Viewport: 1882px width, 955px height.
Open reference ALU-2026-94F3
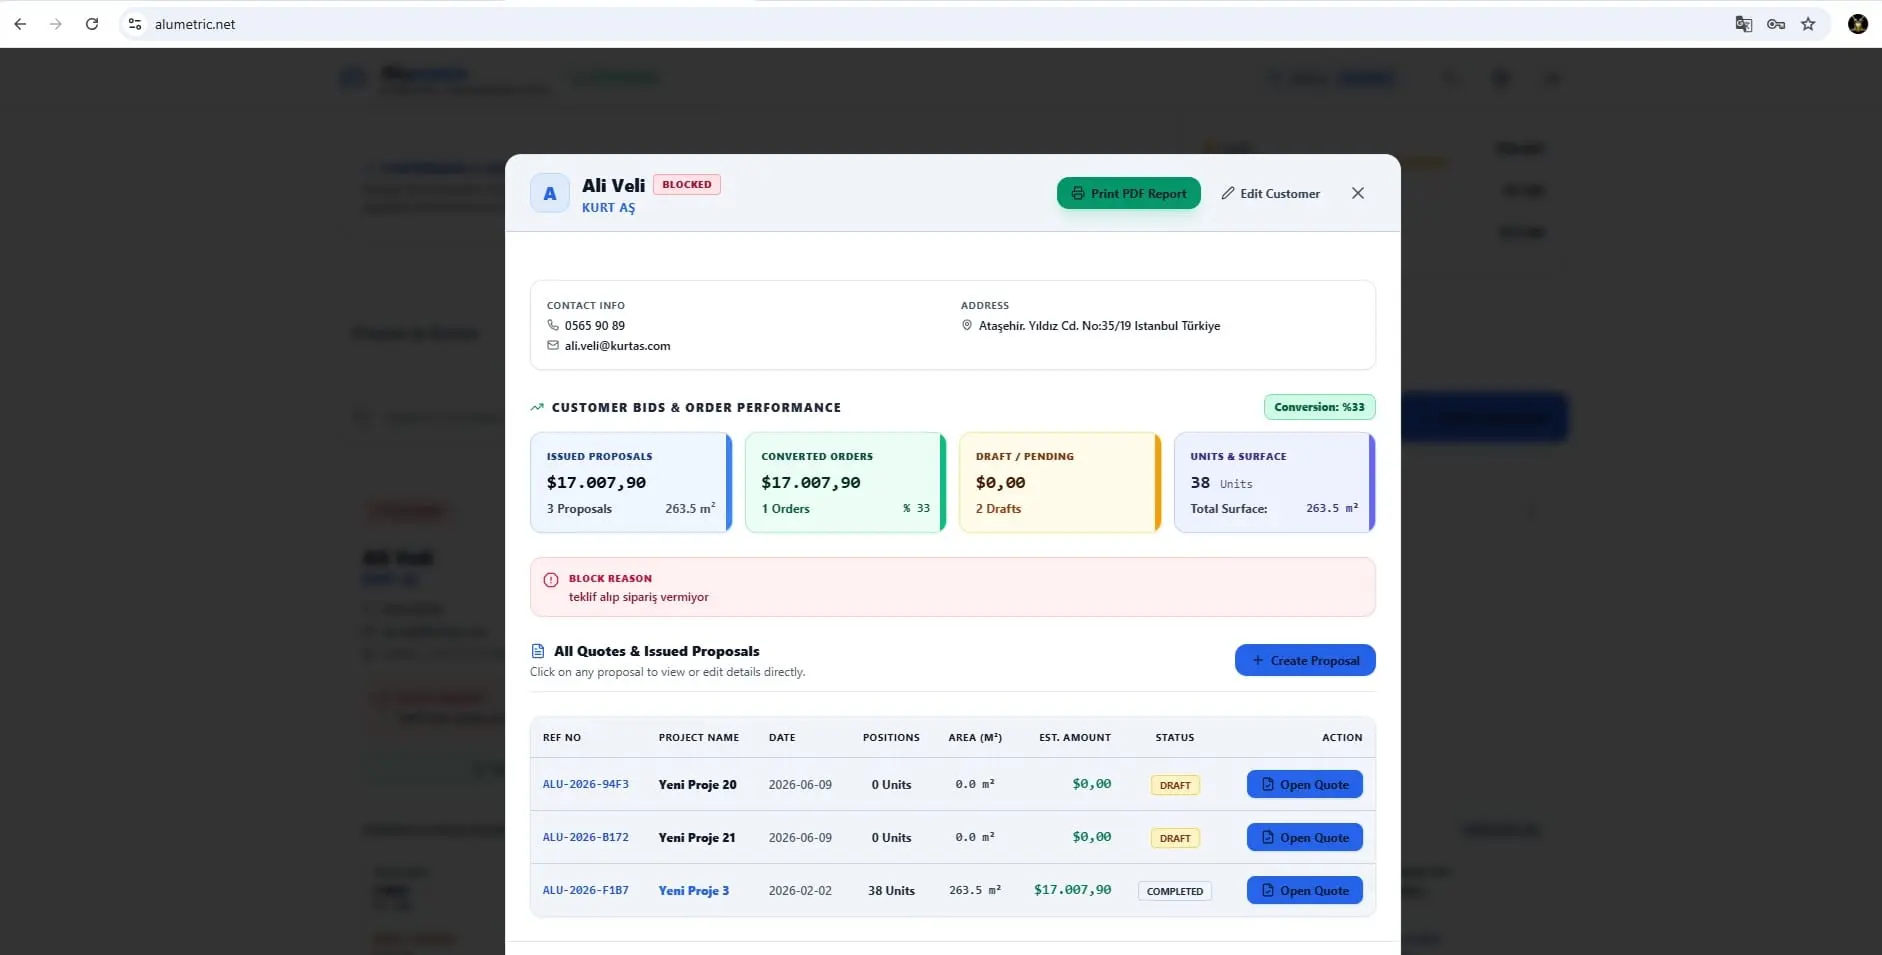click(585, 784)
